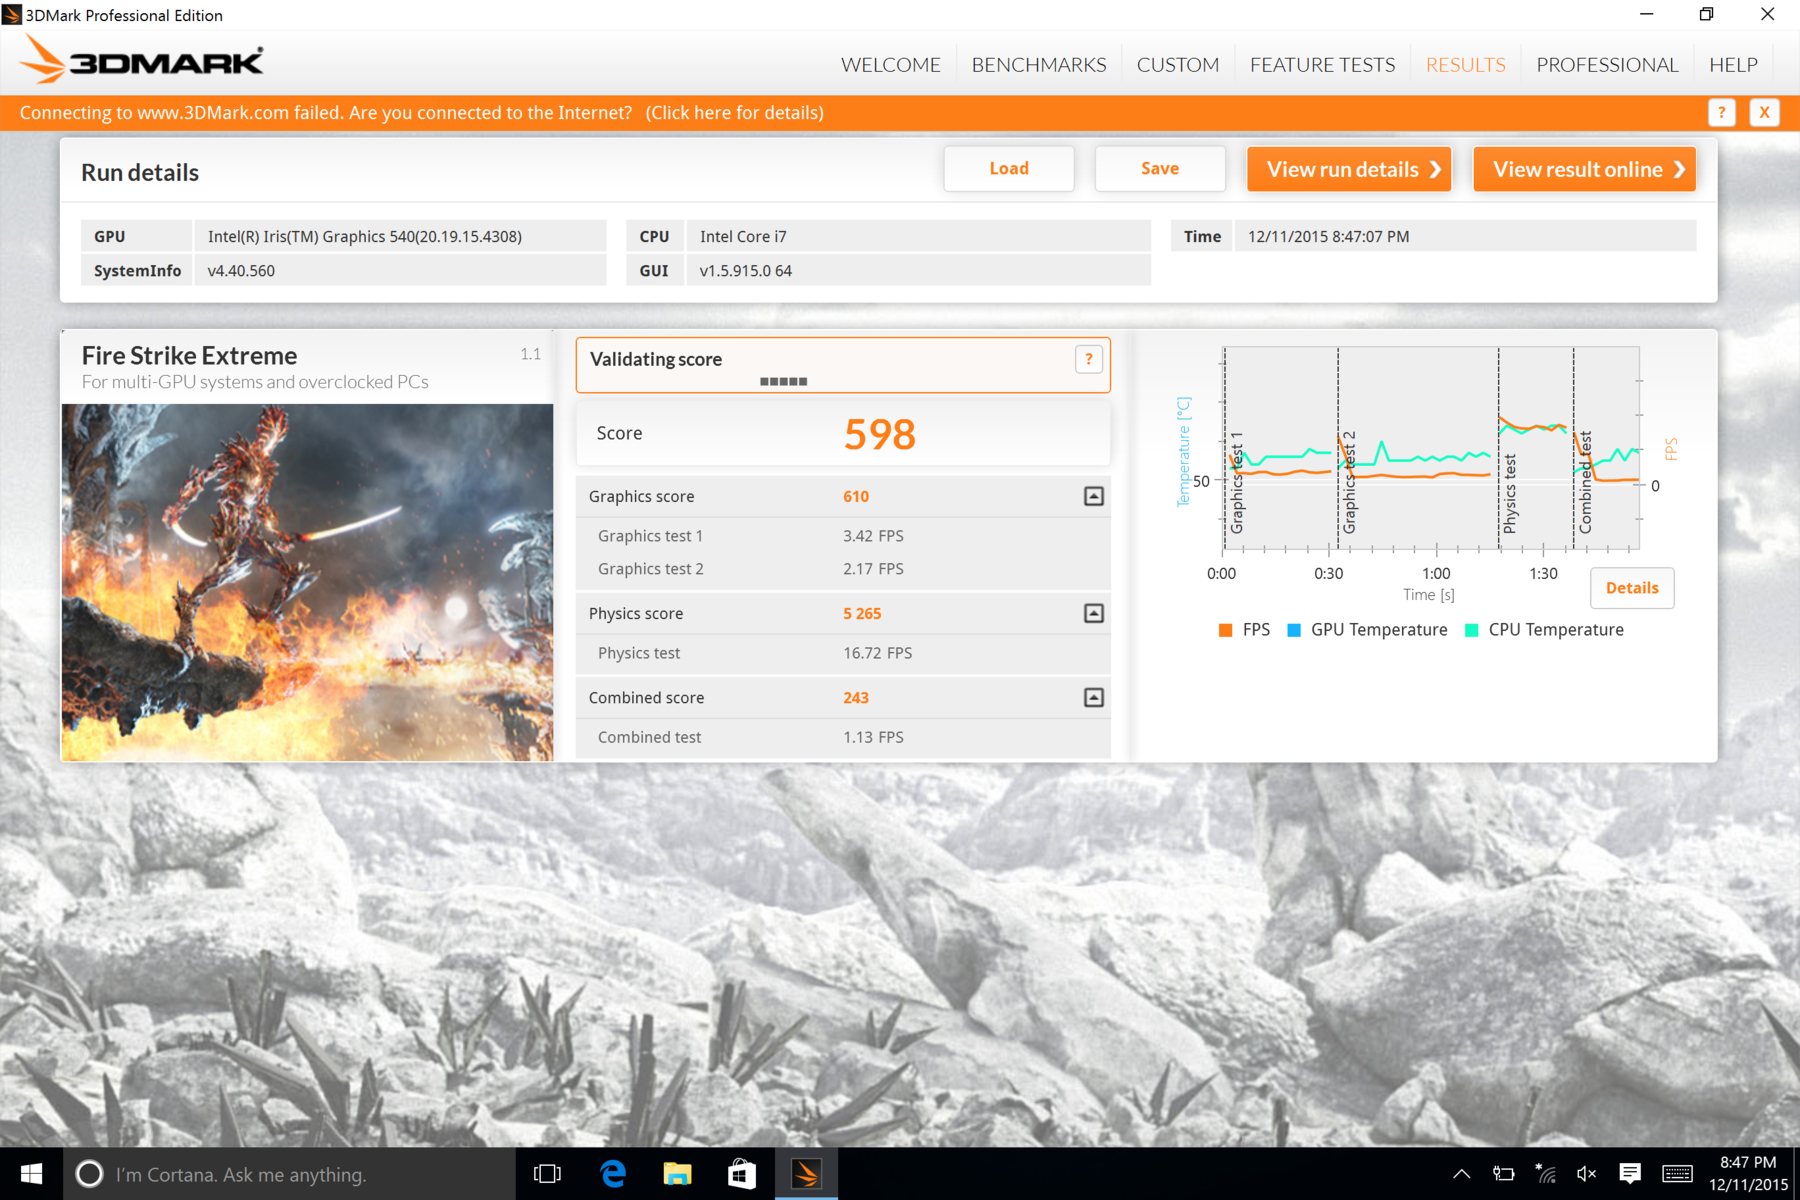
Task: Launch Microsoft Edge from taskbar
Action: click(612, 1174)
